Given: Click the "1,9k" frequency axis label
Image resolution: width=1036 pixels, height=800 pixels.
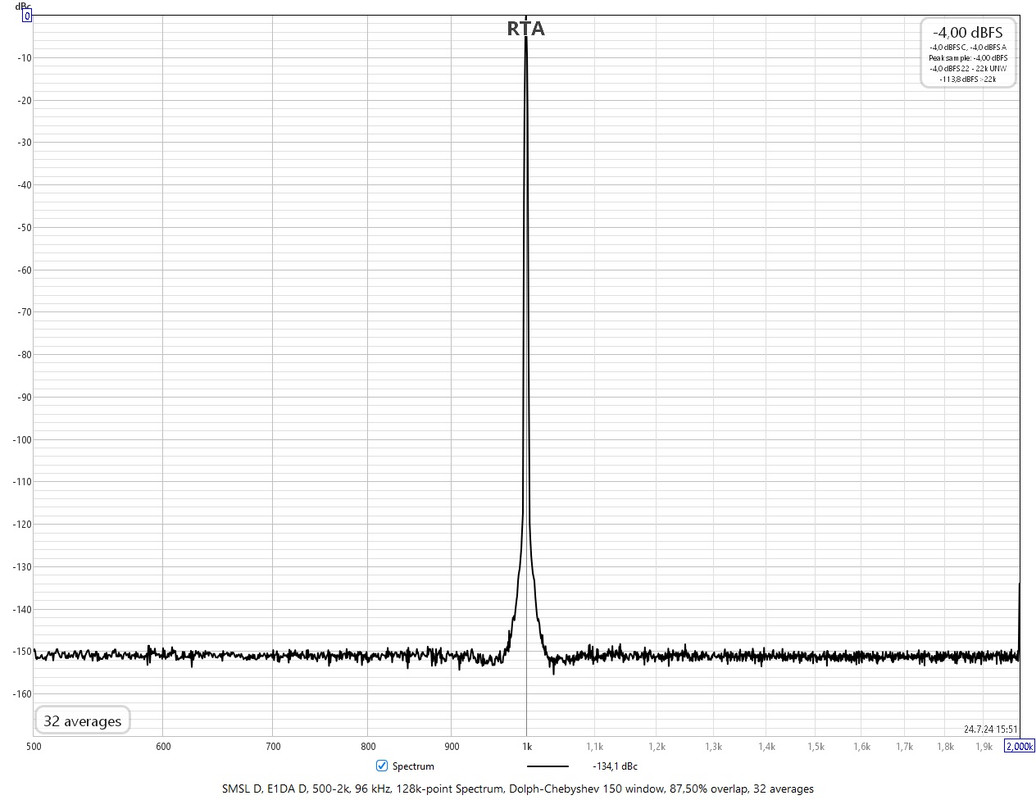Looking at the screenshot, I should pos(984,746).
